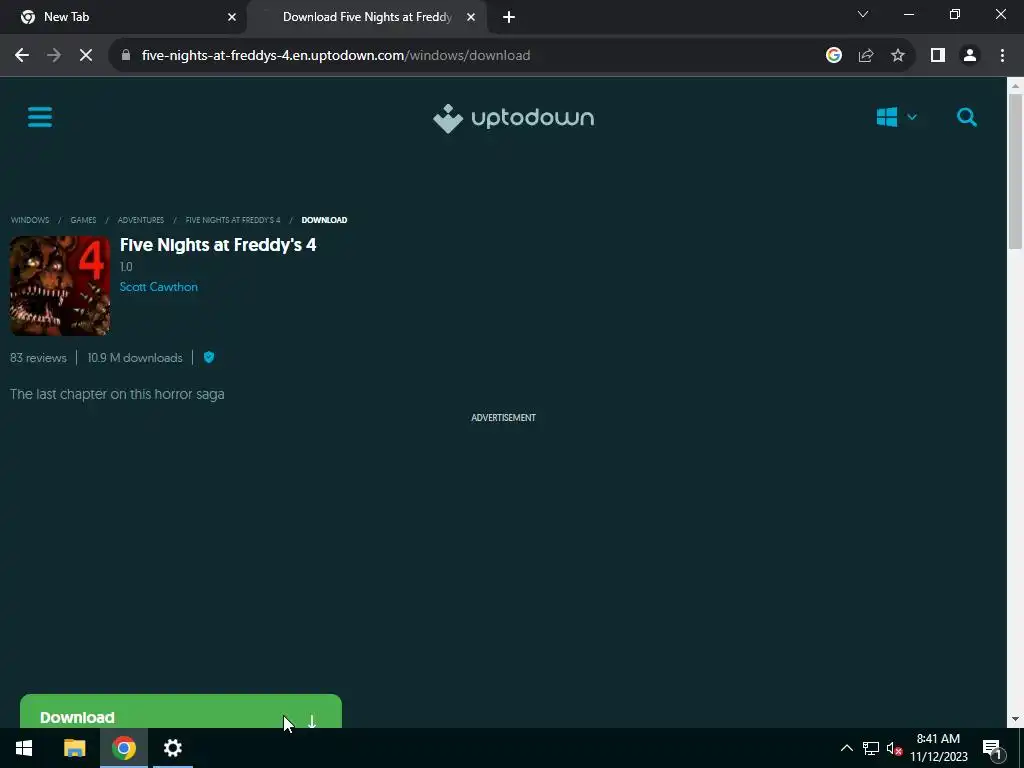1024x768 pixels.
Task: Select the Download Five Nights at Freddy tab
Action: [x=367, y=17]
